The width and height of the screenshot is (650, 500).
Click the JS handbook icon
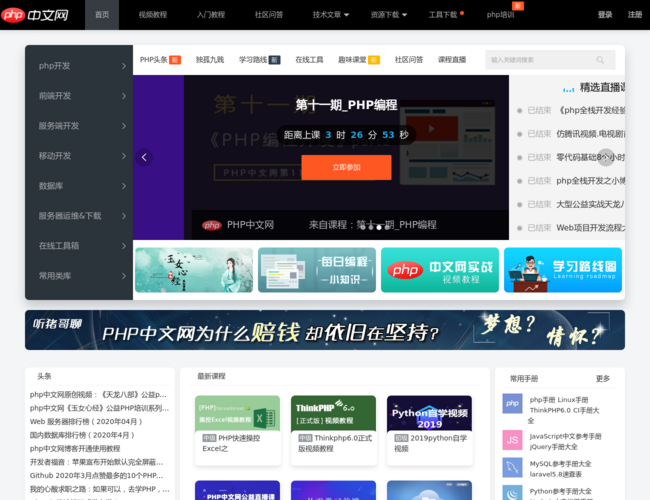point(512,440)
